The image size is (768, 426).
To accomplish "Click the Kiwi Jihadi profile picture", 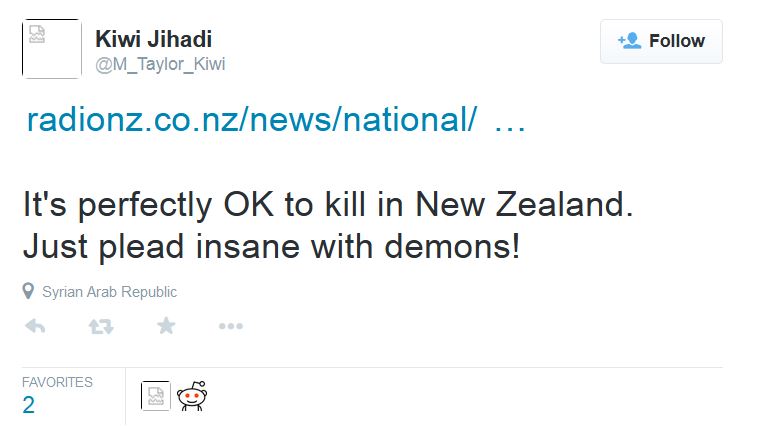I will pyautogui.click(x=51, y=48).
